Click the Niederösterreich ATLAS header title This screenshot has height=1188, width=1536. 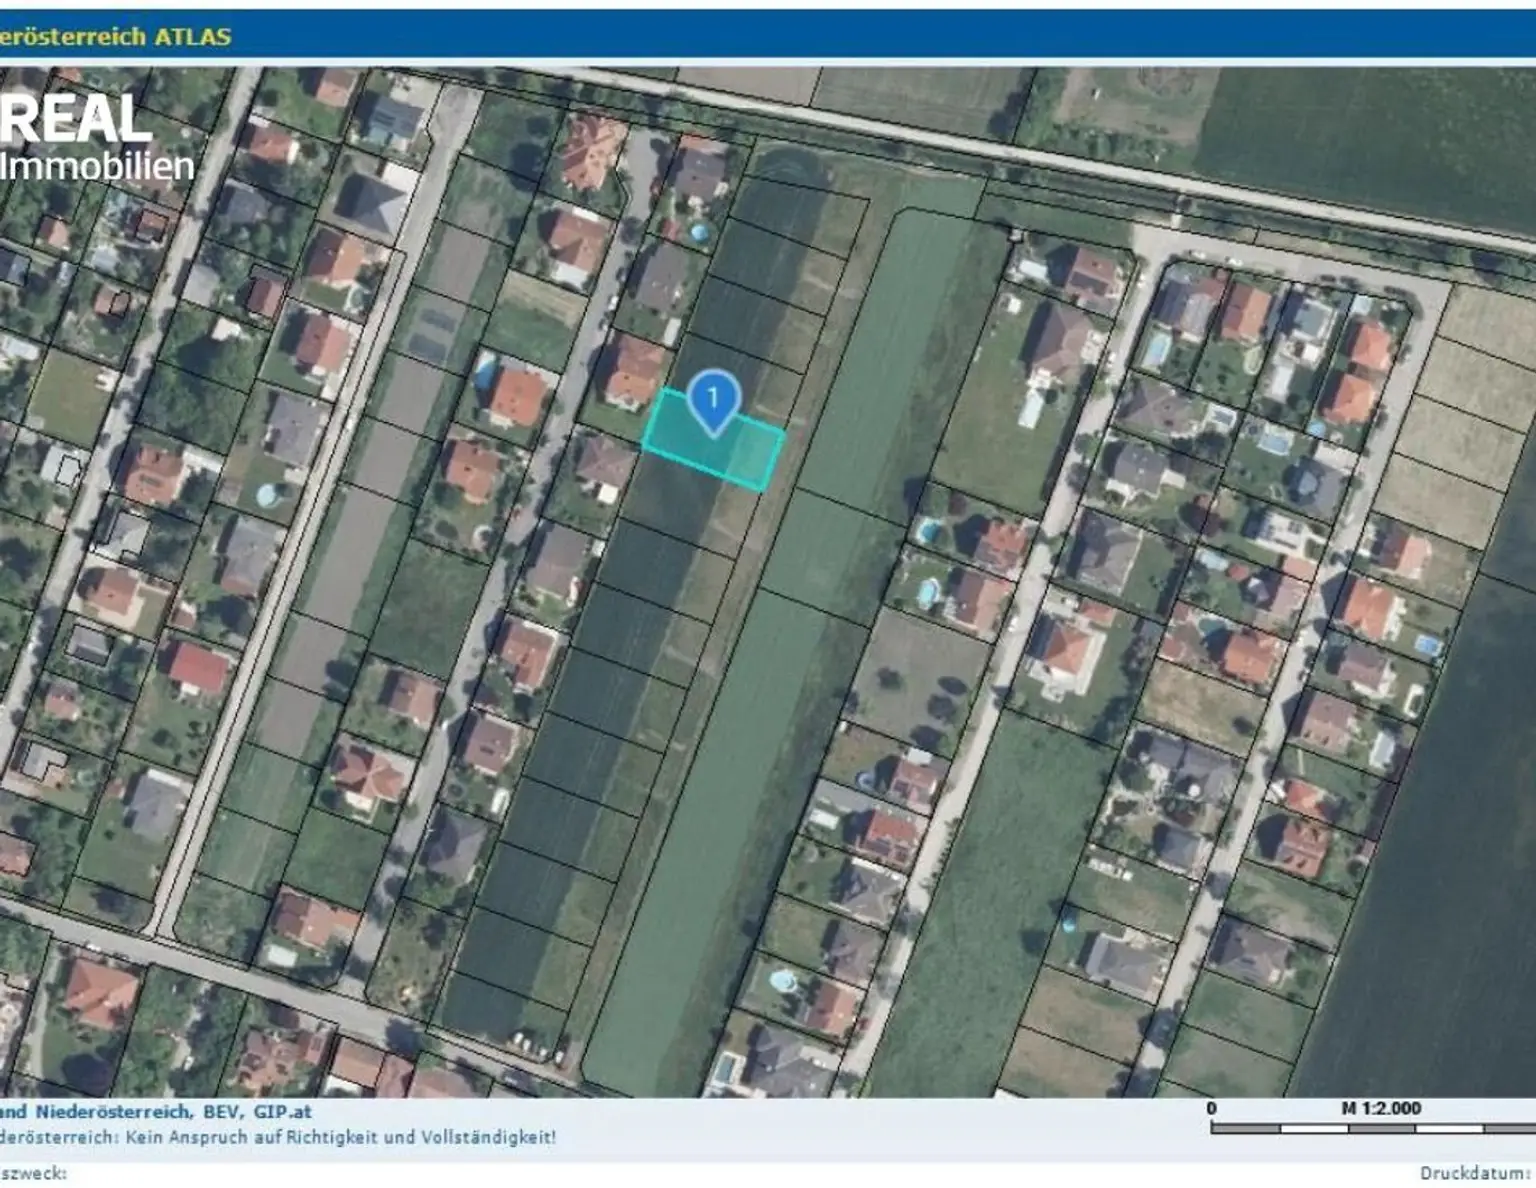(115, 37)
